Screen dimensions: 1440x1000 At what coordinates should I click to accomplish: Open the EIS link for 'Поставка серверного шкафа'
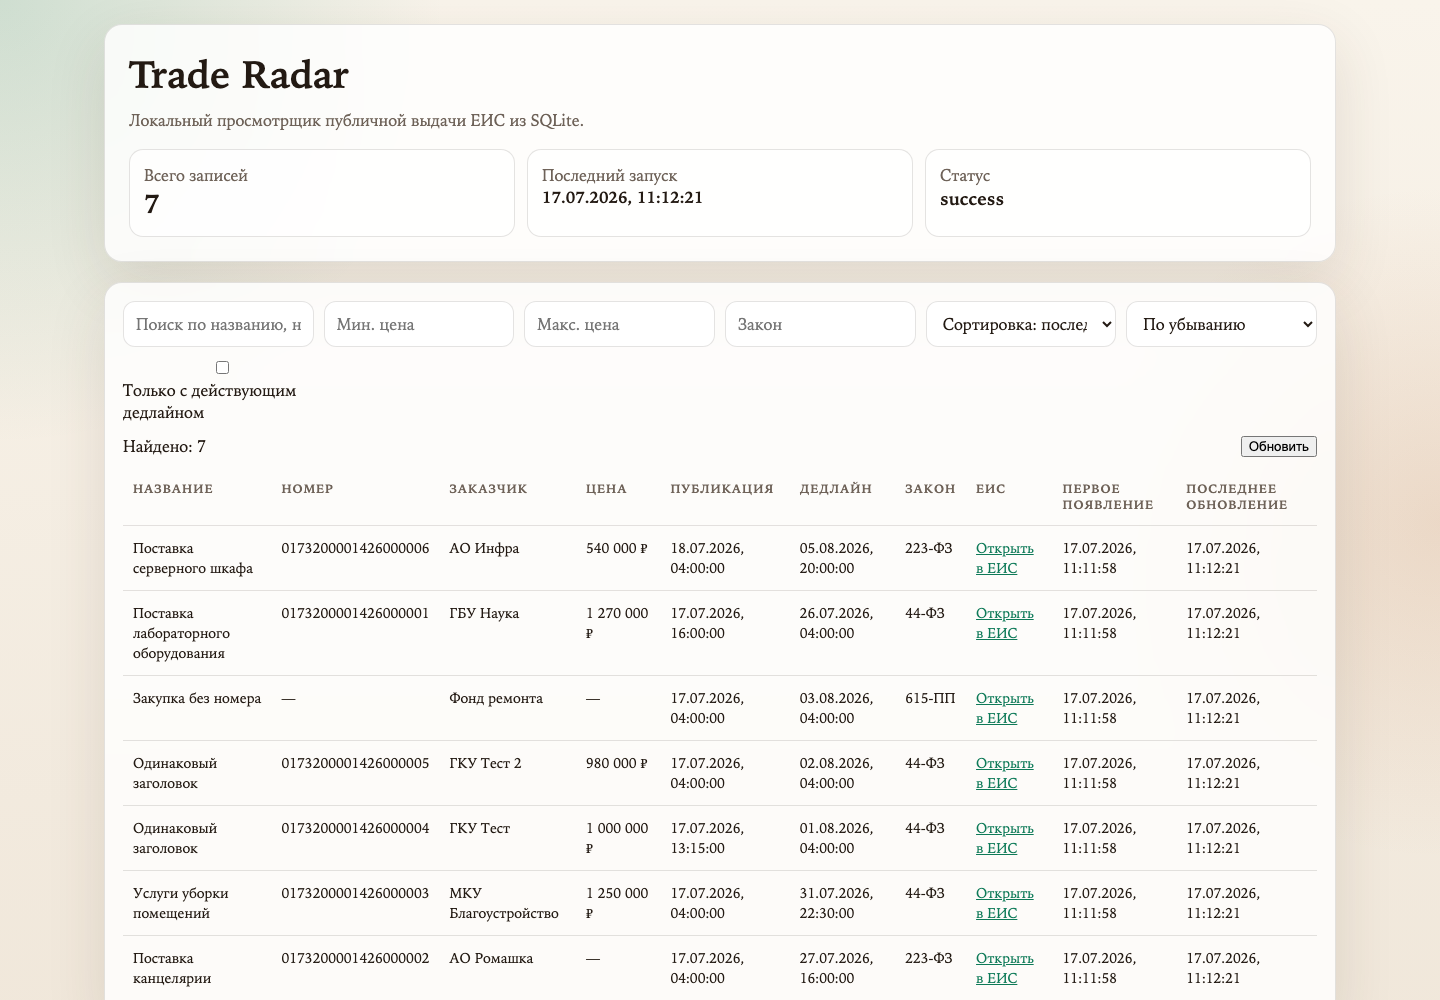pos(1005,558)
